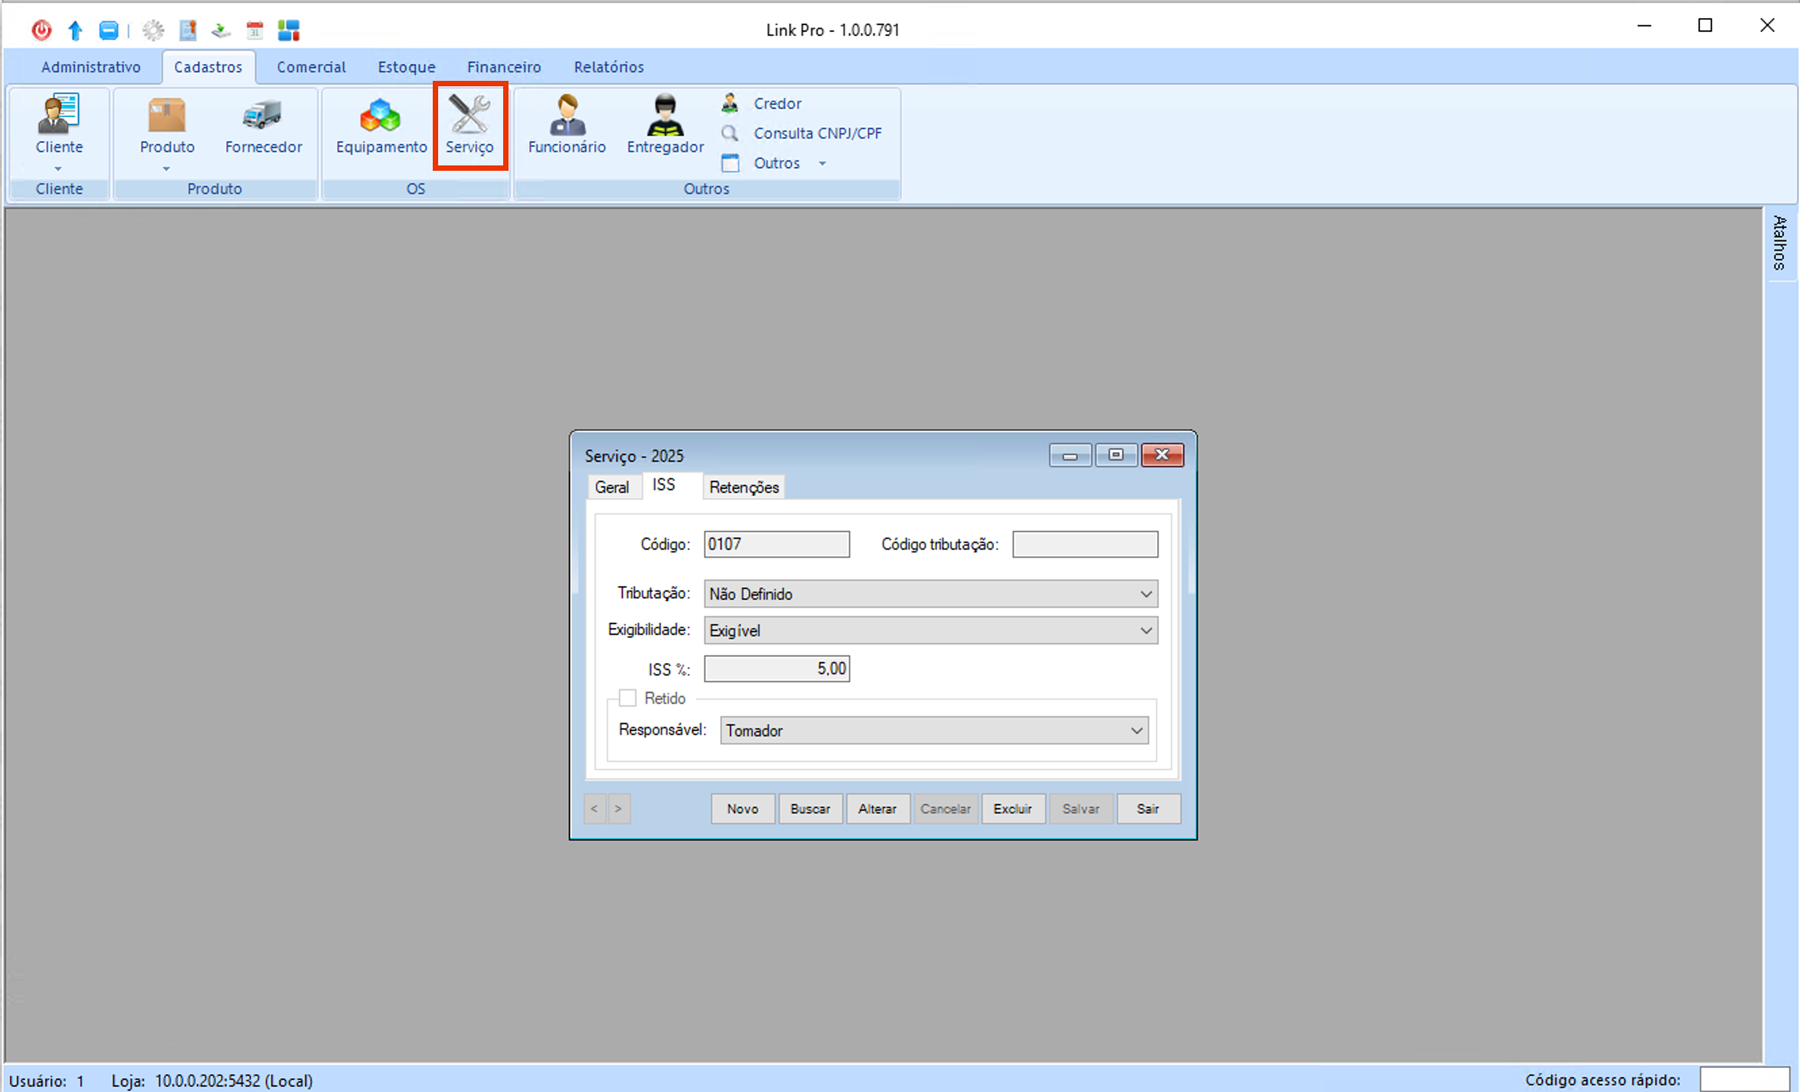Screen dimensions: 1800x1092
Task: Open the Entregador icon
Action: tap(665, 116)
